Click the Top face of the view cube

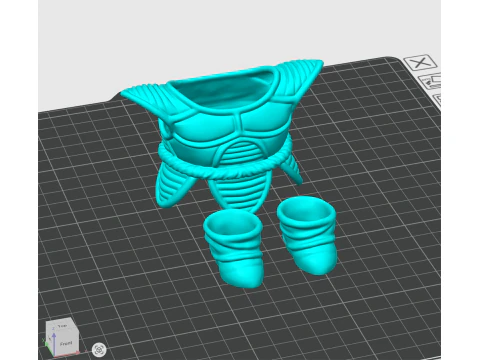pyautogui.click(x=62, y=325)
